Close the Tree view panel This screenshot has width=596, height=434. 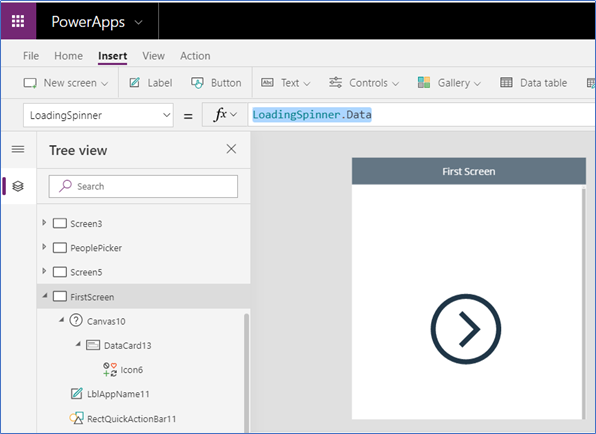tap(231, 149)
